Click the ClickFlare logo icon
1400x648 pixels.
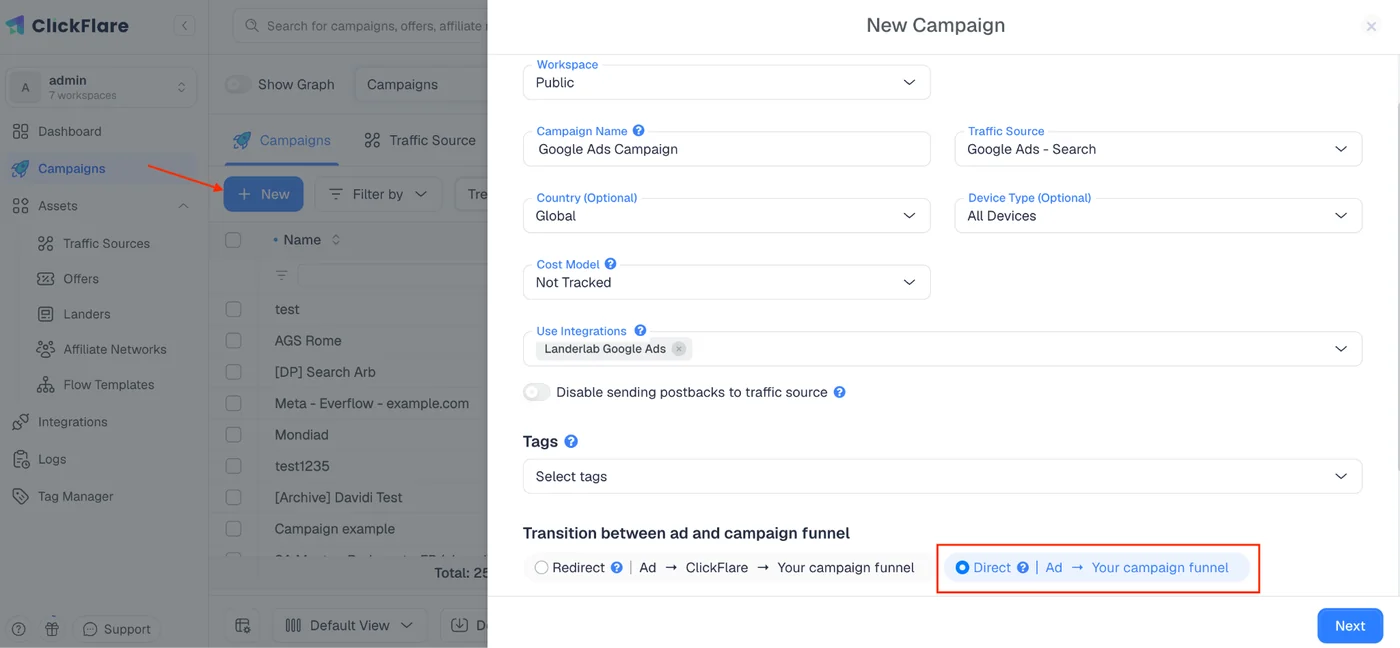point(16,25)
